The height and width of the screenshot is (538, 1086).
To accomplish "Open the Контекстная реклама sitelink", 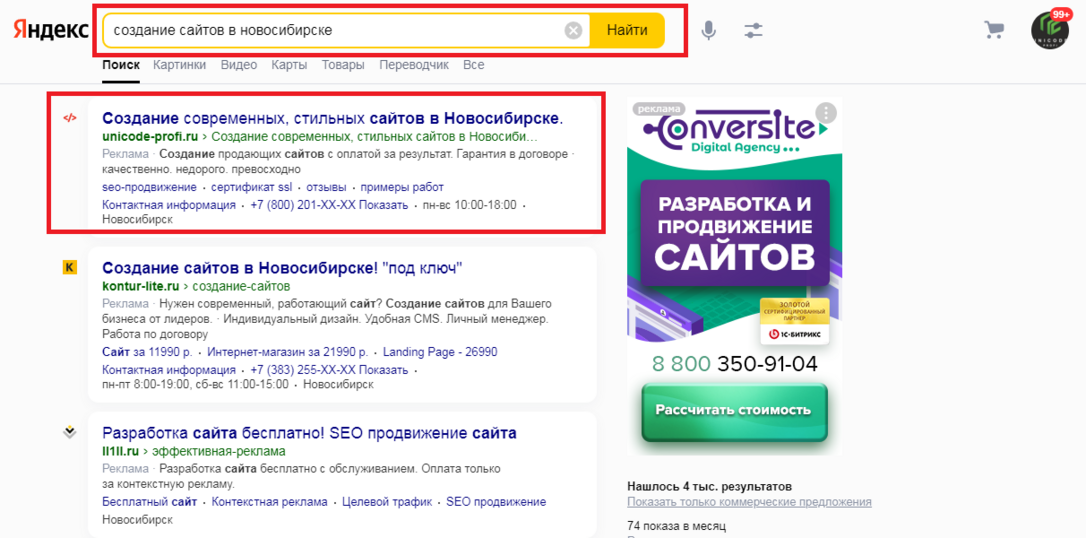I will (x=269, y=502).
